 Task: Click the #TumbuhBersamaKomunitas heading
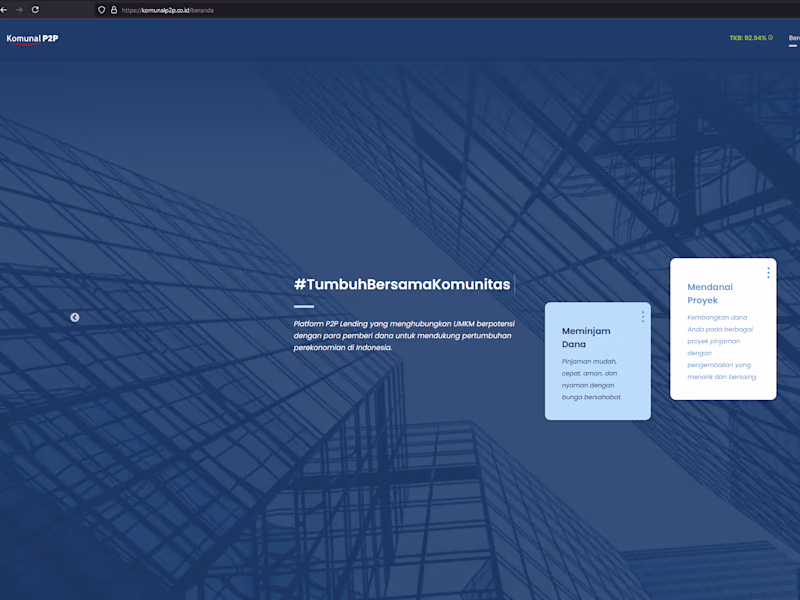click(404, 284)
